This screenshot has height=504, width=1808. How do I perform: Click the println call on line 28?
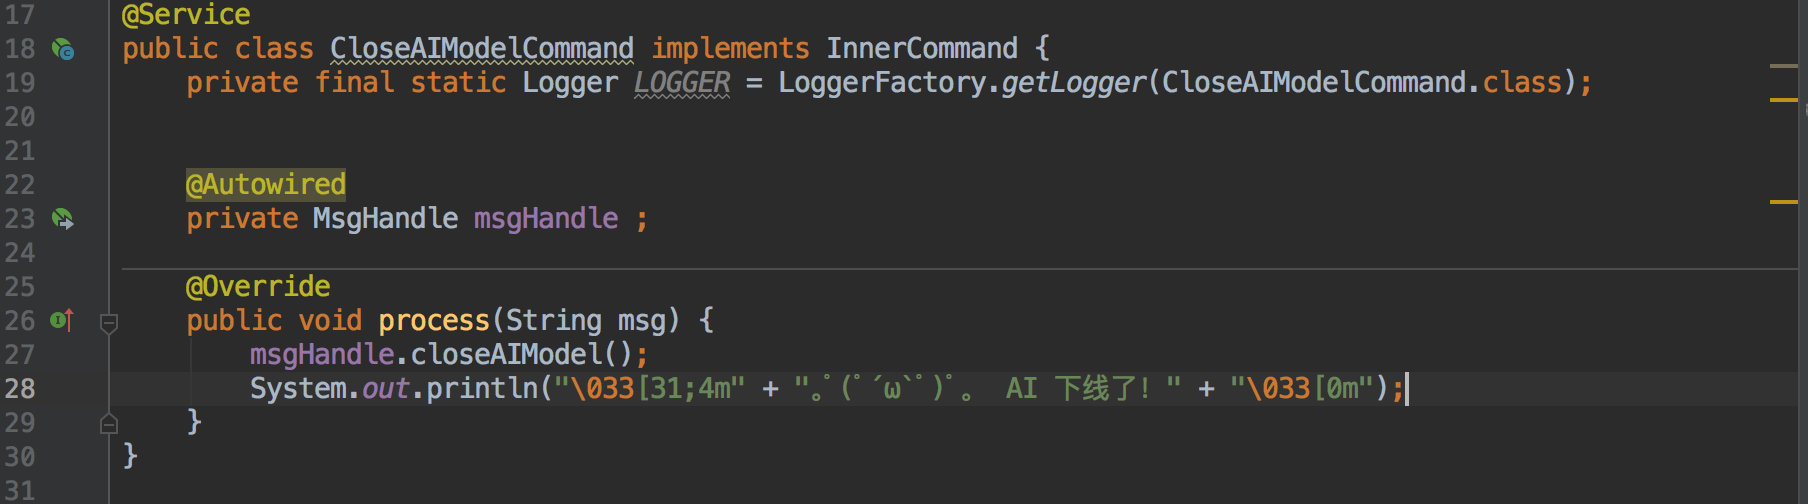482,389
